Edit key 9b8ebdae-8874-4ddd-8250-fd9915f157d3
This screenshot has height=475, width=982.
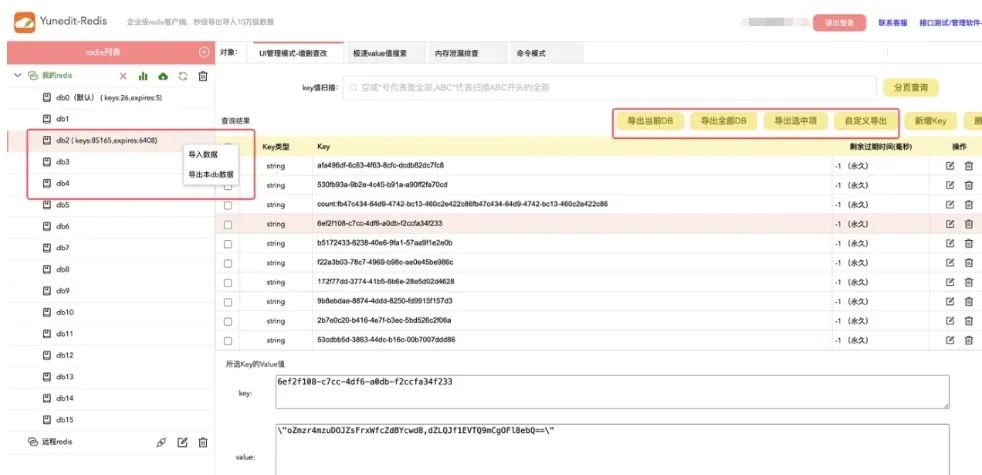click(949, 301)
